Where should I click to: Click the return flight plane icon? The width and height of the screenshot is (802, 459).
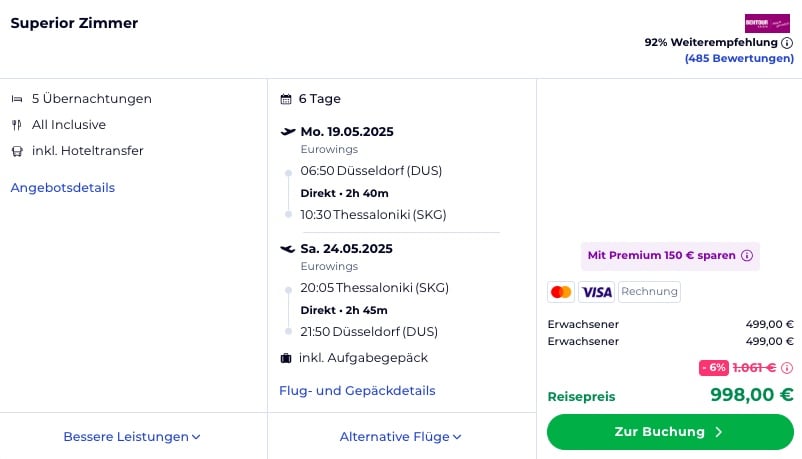pyautogui.click(x=288, y=249)
